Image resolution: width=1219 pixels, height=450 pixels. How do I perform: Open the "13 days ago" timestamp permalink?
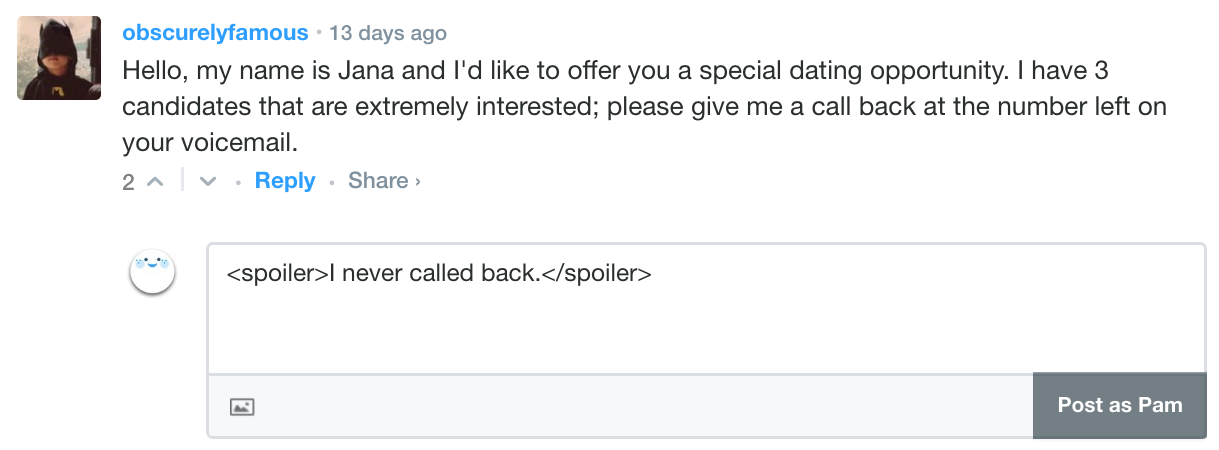tap(388, 33)
